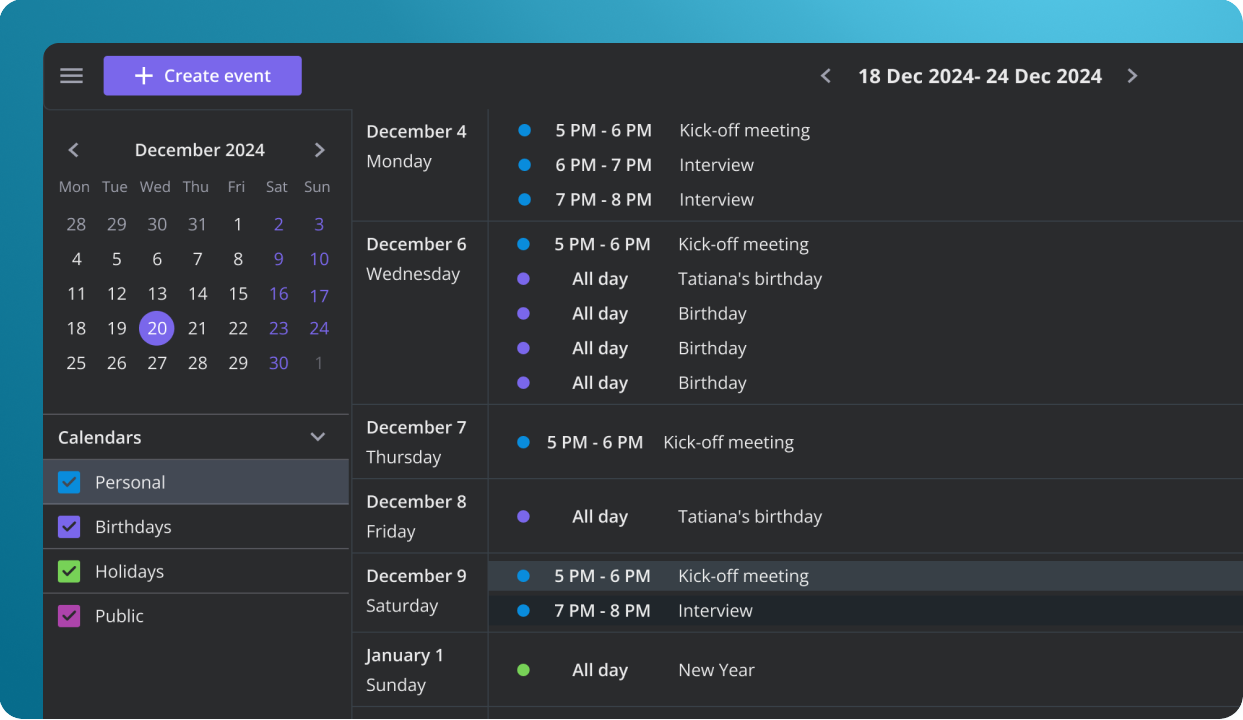This screenshot has width=1243, height=720.
Task: Show previous month in mini calendar
Action: (73, 150)
